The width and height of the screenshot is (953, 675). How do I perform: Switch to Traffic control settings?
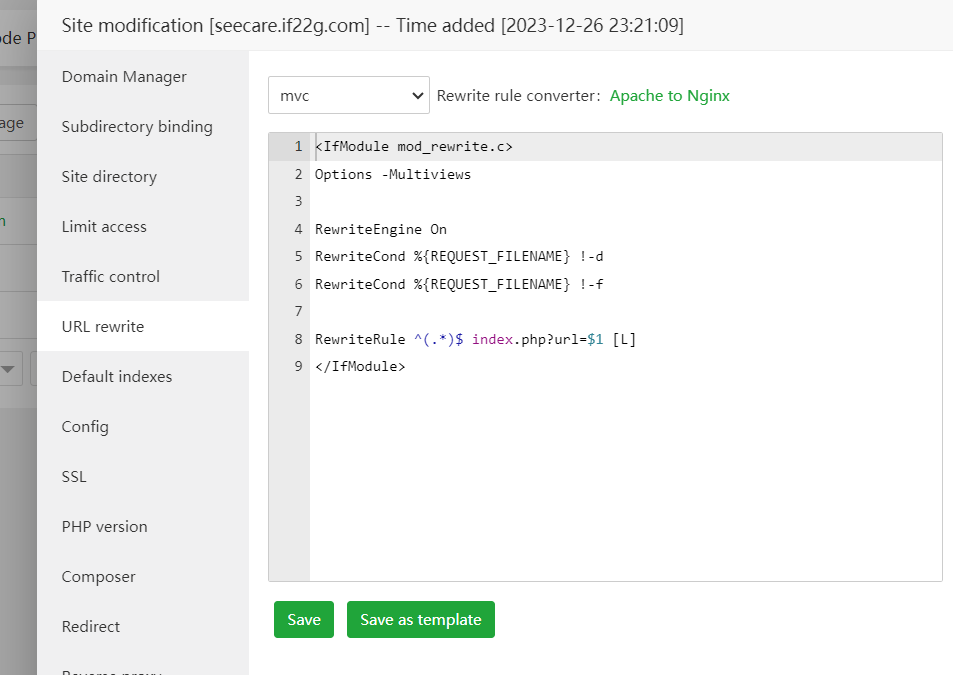110,277
